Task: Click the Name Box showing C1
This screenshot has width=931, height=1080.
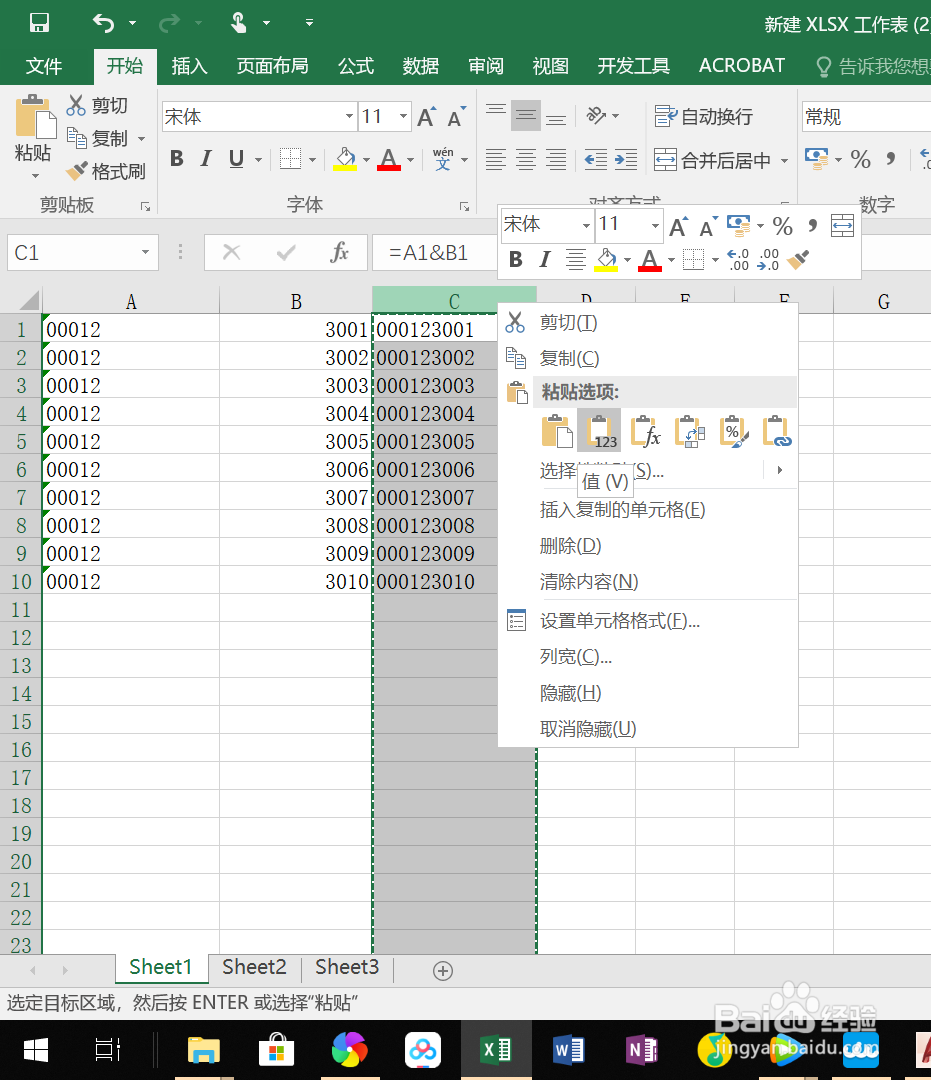Action: [x=70, y=252]
